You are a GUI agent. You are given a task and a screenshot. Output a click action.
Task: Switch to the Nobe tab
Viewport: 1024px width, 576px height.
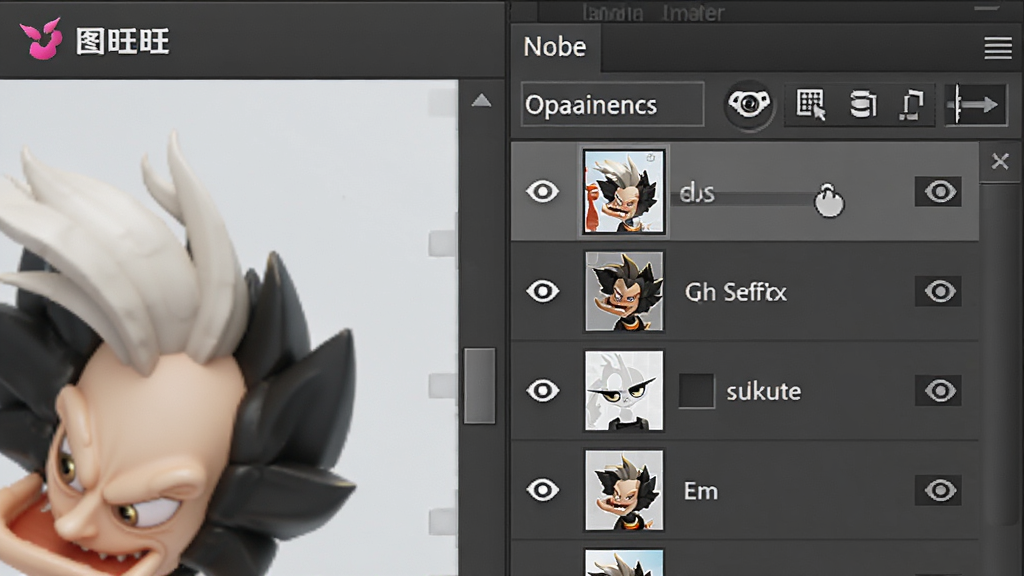(x=555, y=47)
